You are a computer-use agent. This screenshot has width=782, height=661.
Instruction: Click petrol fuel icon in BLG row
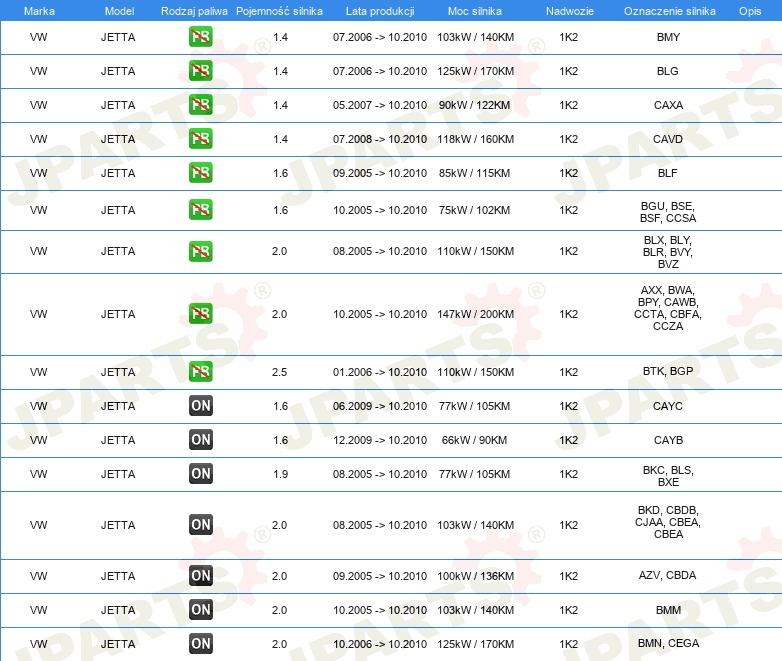click(200, 71)
